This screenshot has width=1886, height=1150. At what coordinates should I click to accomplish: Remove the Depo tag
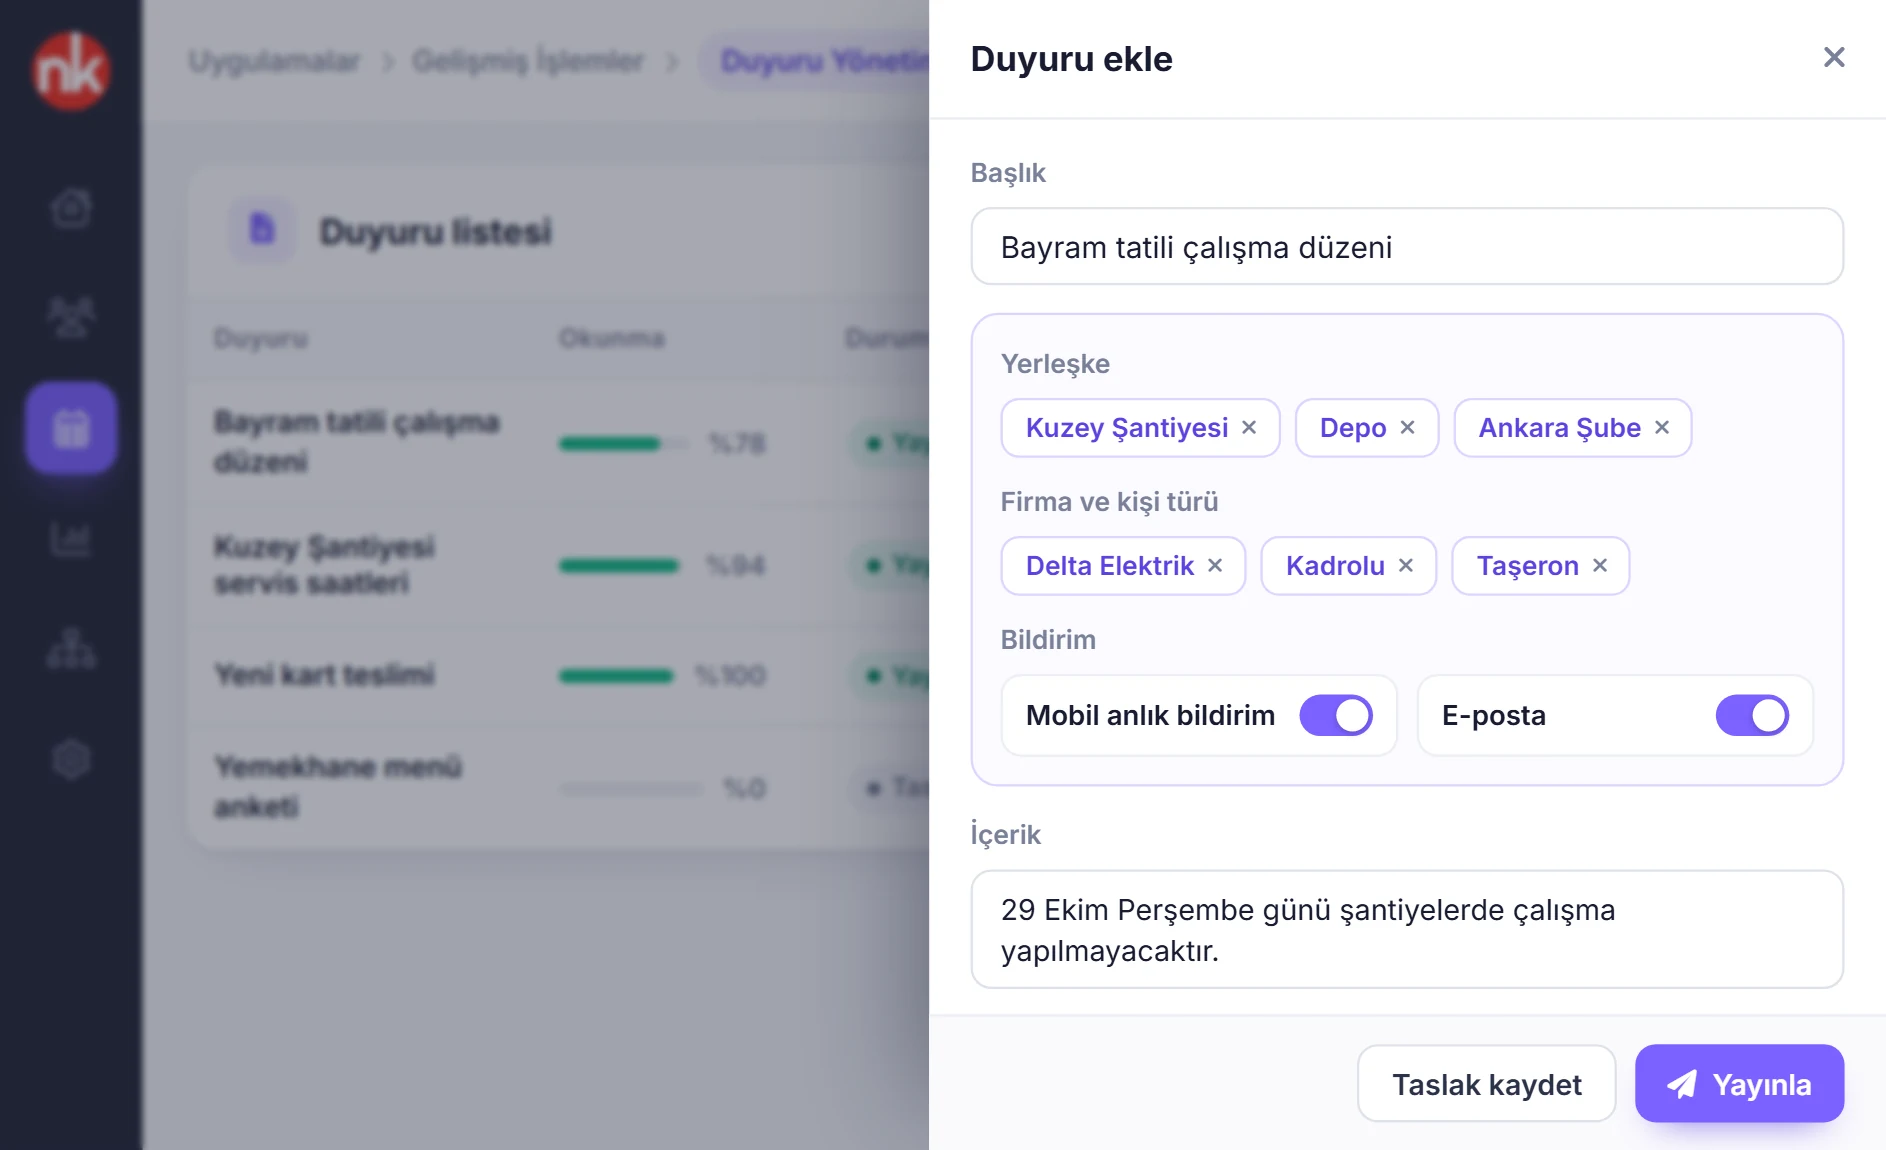pyautogui.click(x=1407, y=427)
